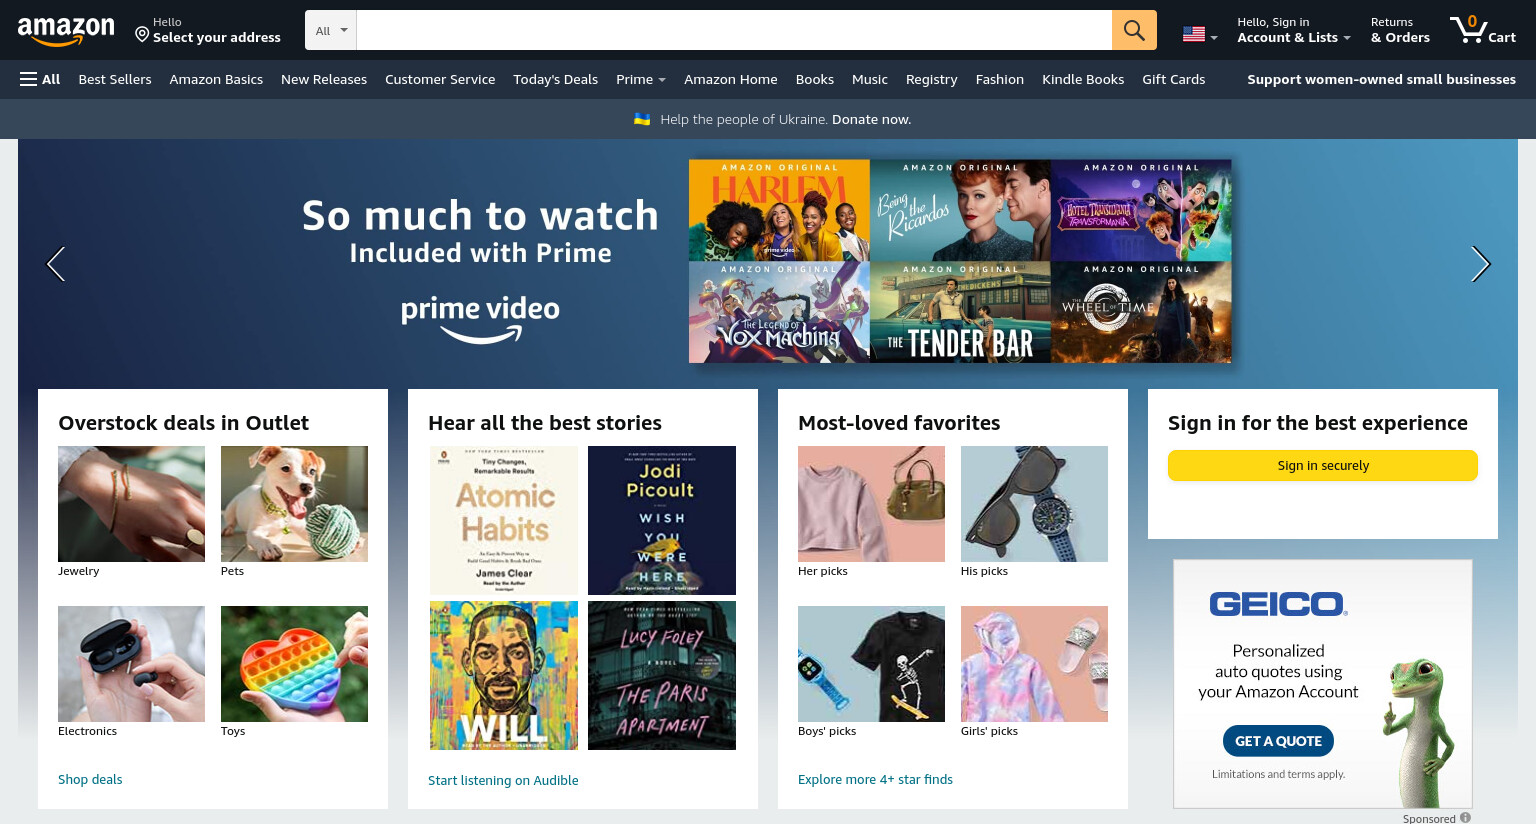Click Support women-owned small businesses link

coord(1381,79)
